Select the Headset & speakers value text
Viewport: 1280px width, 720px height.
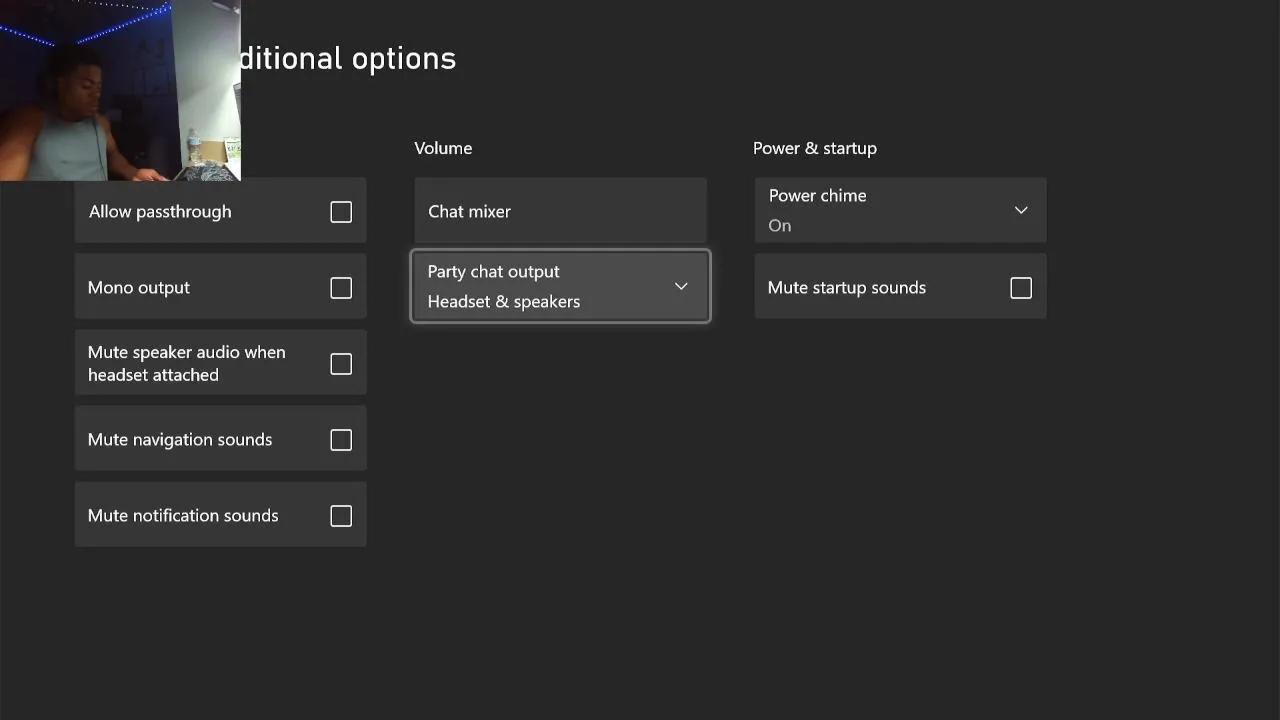click(503, 302)
